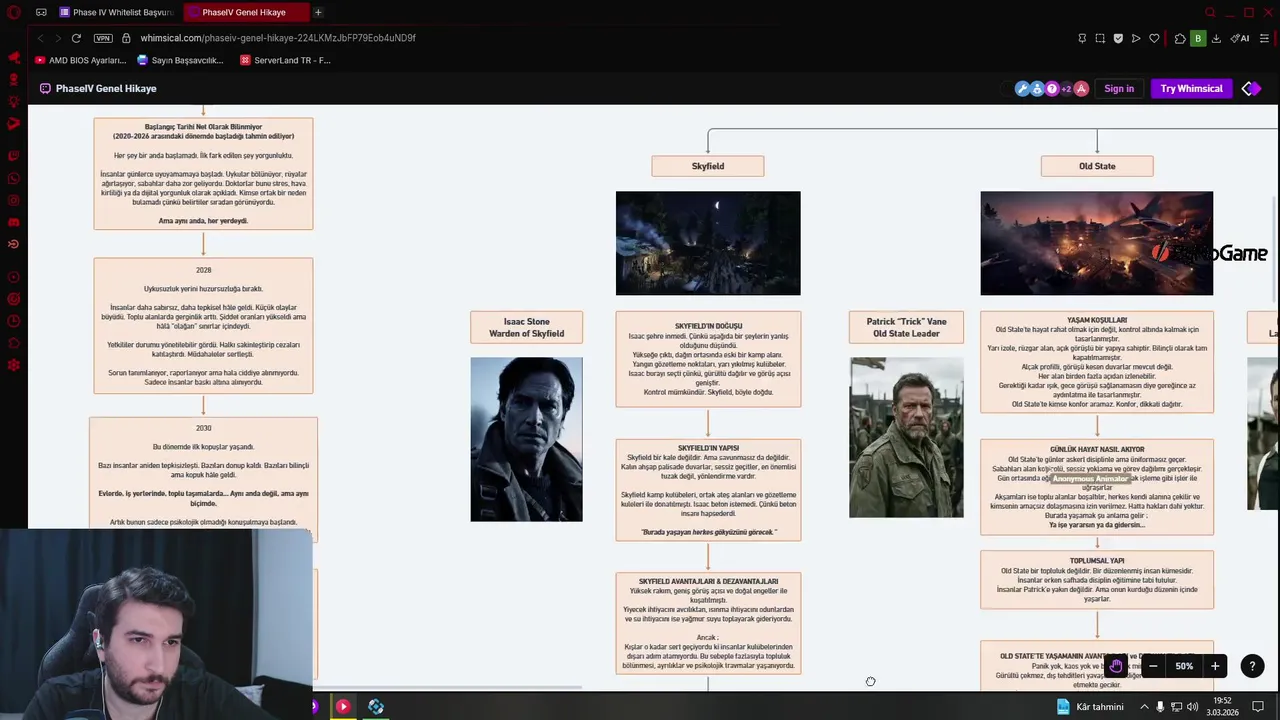Open ServerLand TR bookmark
1280x720 pixels.
pyautogui.click(x=285, y=60)
